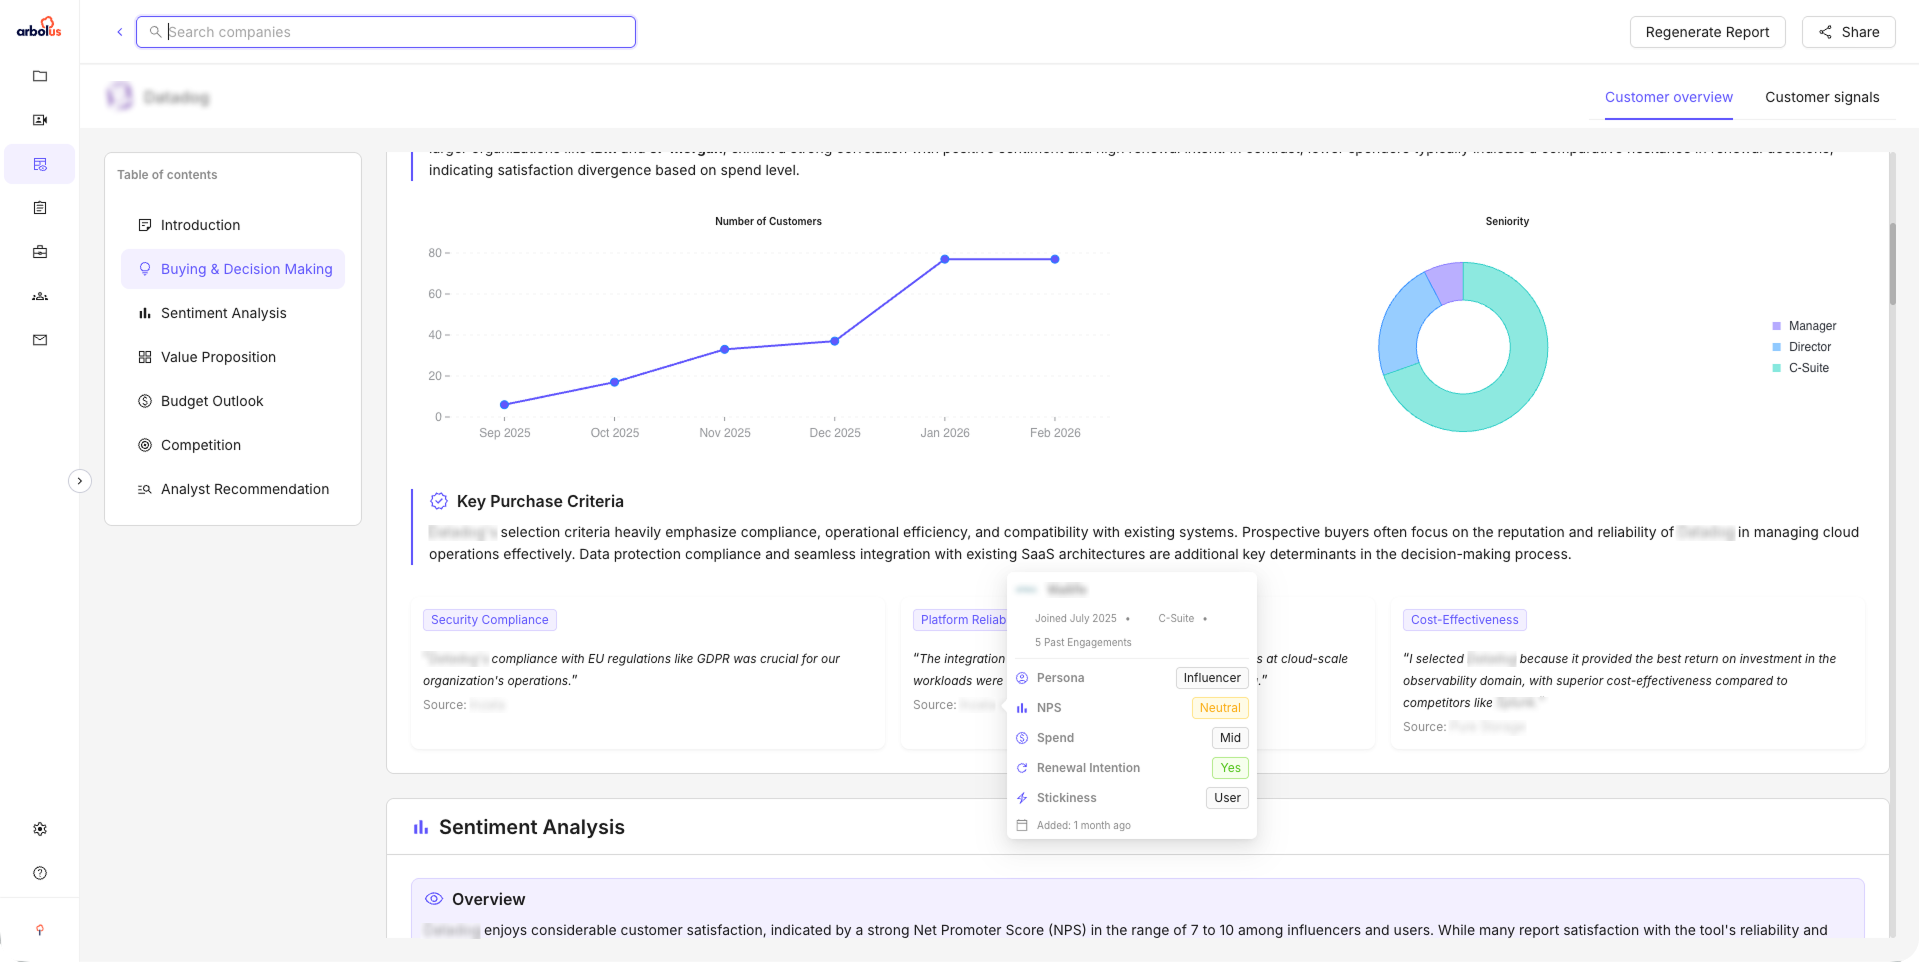This screenshot has width=1919, height=962.
Task: Click the calendar icon beside Added date
Action: point(1022,826)
